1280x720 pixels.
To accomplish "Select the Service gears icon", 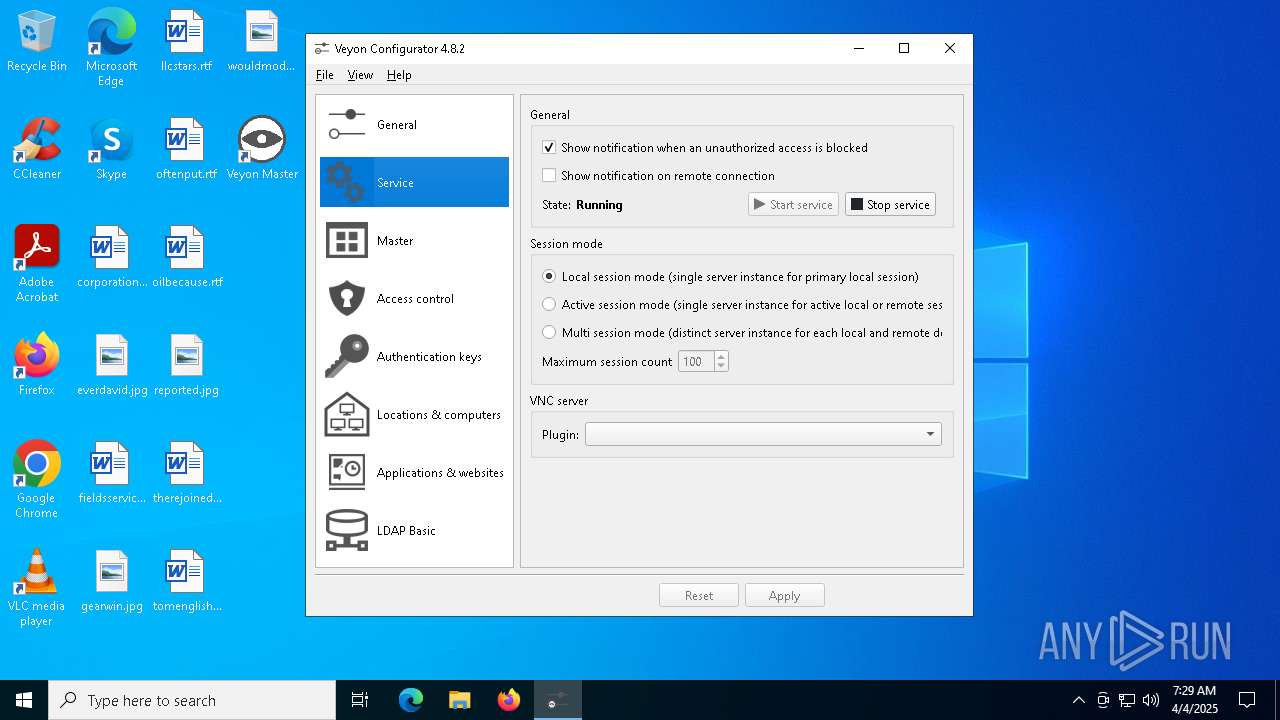I will tap(347, 183).
